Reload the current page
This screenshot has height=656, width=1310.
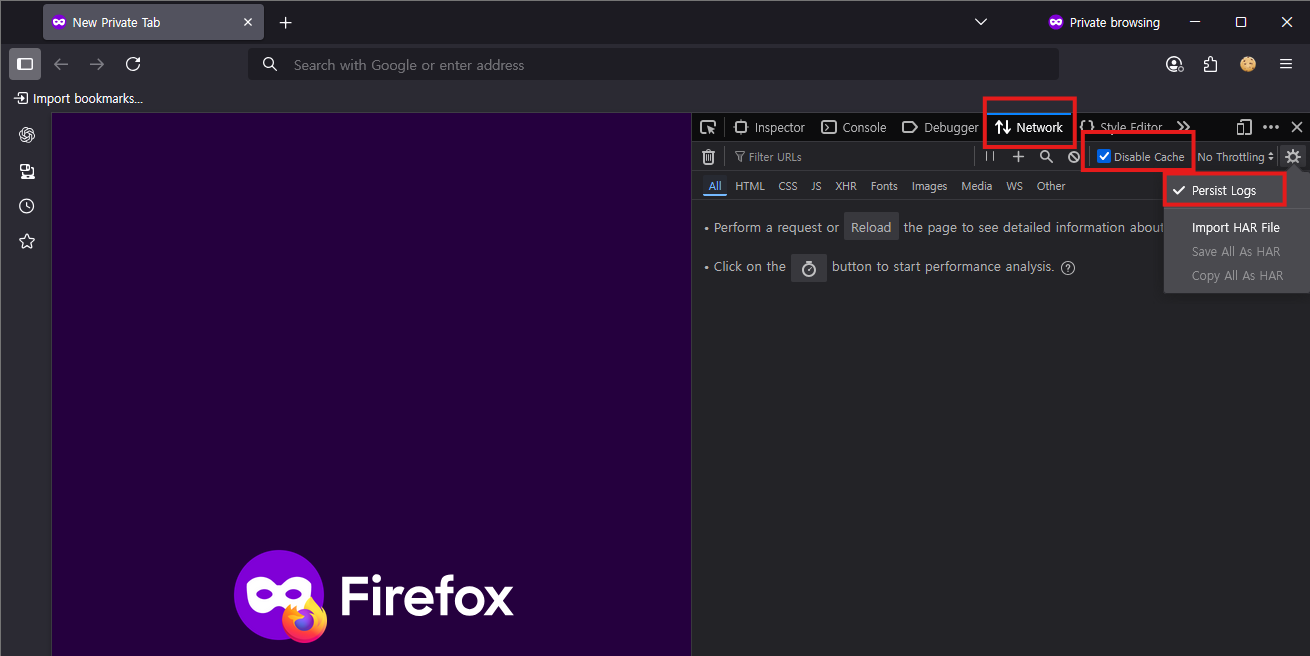[x=133, y=64]
